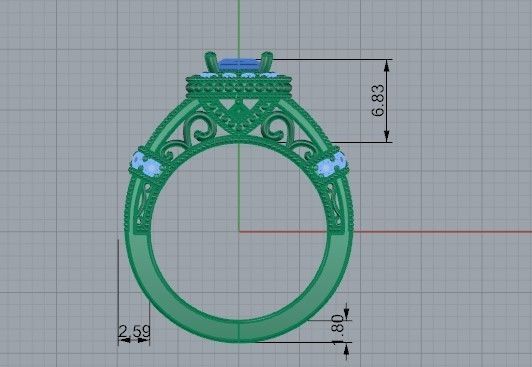Select the right scroll filigree under the head
The image size is (532, 367).
coord(278,127)
